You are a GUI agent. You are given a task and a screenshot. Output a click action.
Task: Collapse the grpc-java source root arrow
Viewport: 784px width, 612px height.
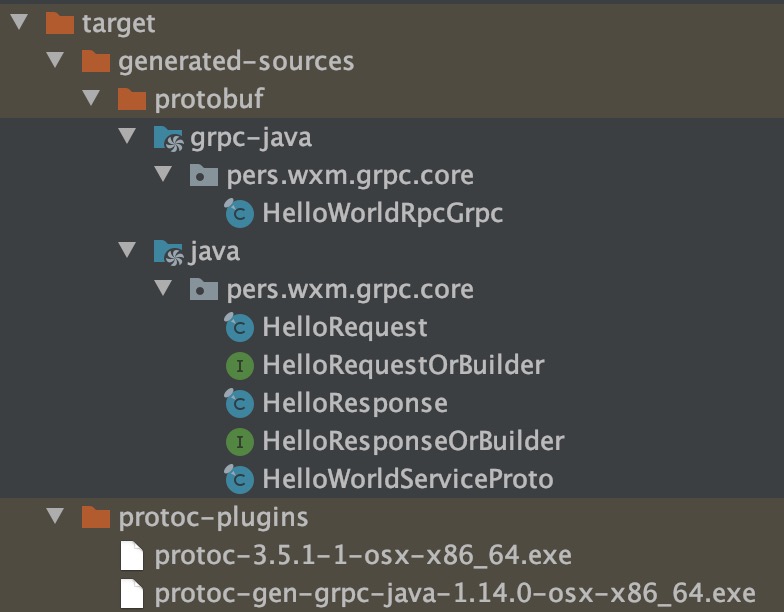pos(128,137)
